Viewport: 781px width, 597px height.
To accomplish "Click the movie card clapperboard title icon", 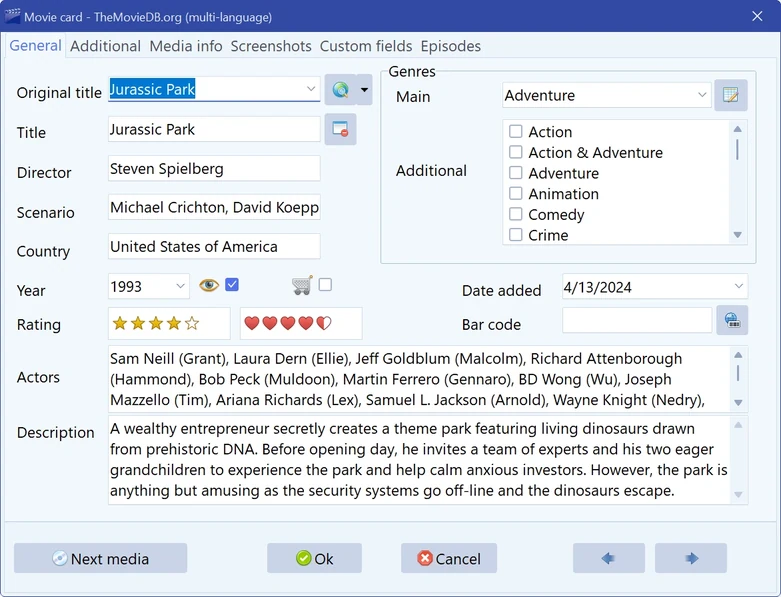I will coord(12,16).
